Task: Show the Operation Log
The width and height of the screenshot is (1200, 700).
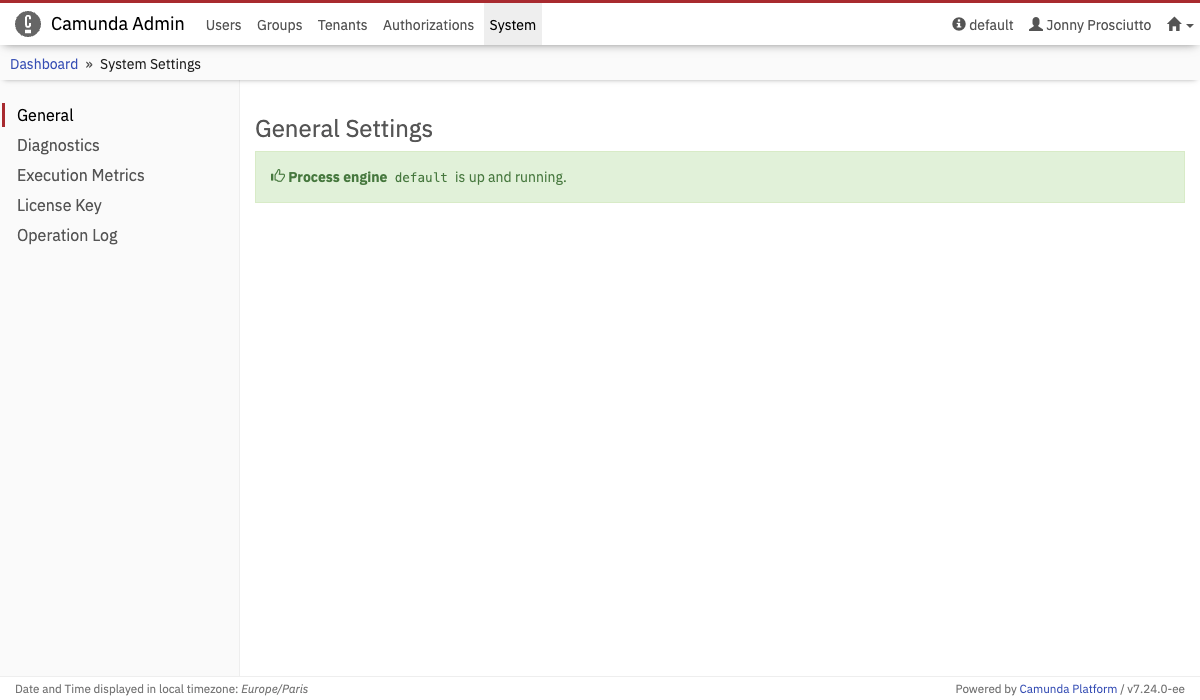Action: [67, 235]
